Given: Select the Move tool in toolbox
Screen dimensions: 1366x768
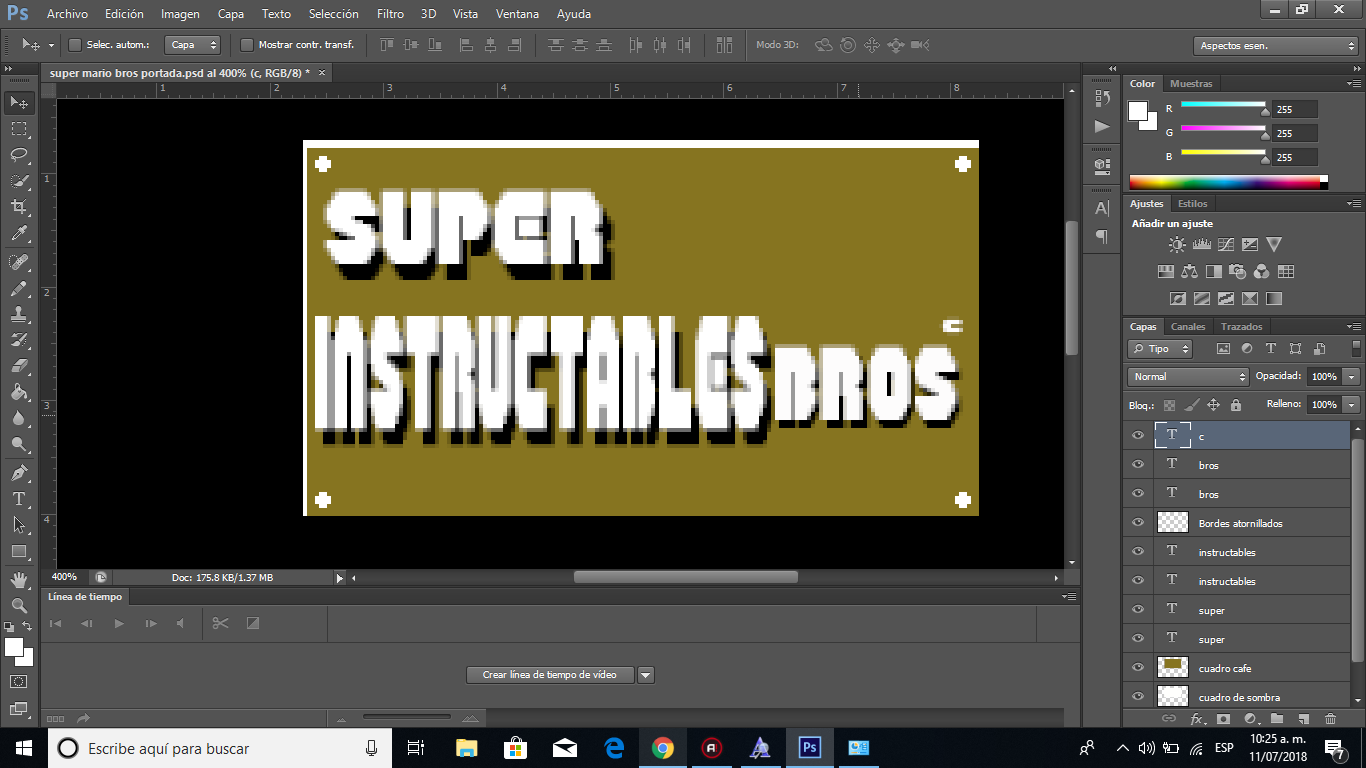Looking at the screenshot, I should (18, 102).
